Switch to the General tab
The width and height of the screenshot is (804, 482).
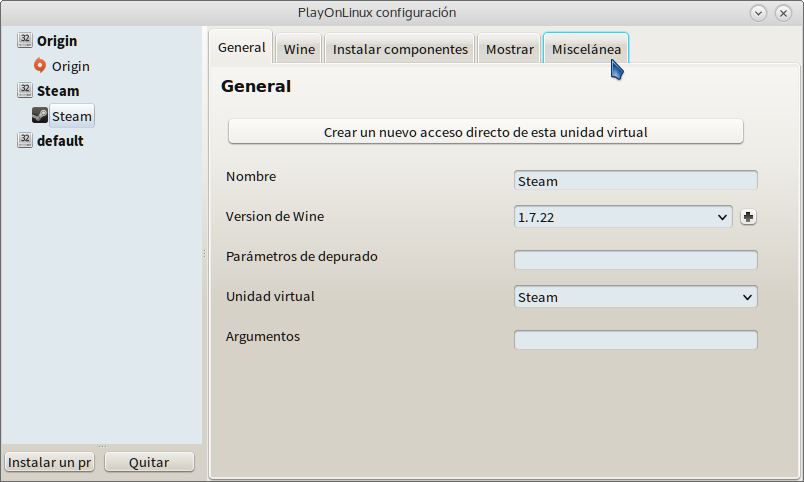click(242, 47)
